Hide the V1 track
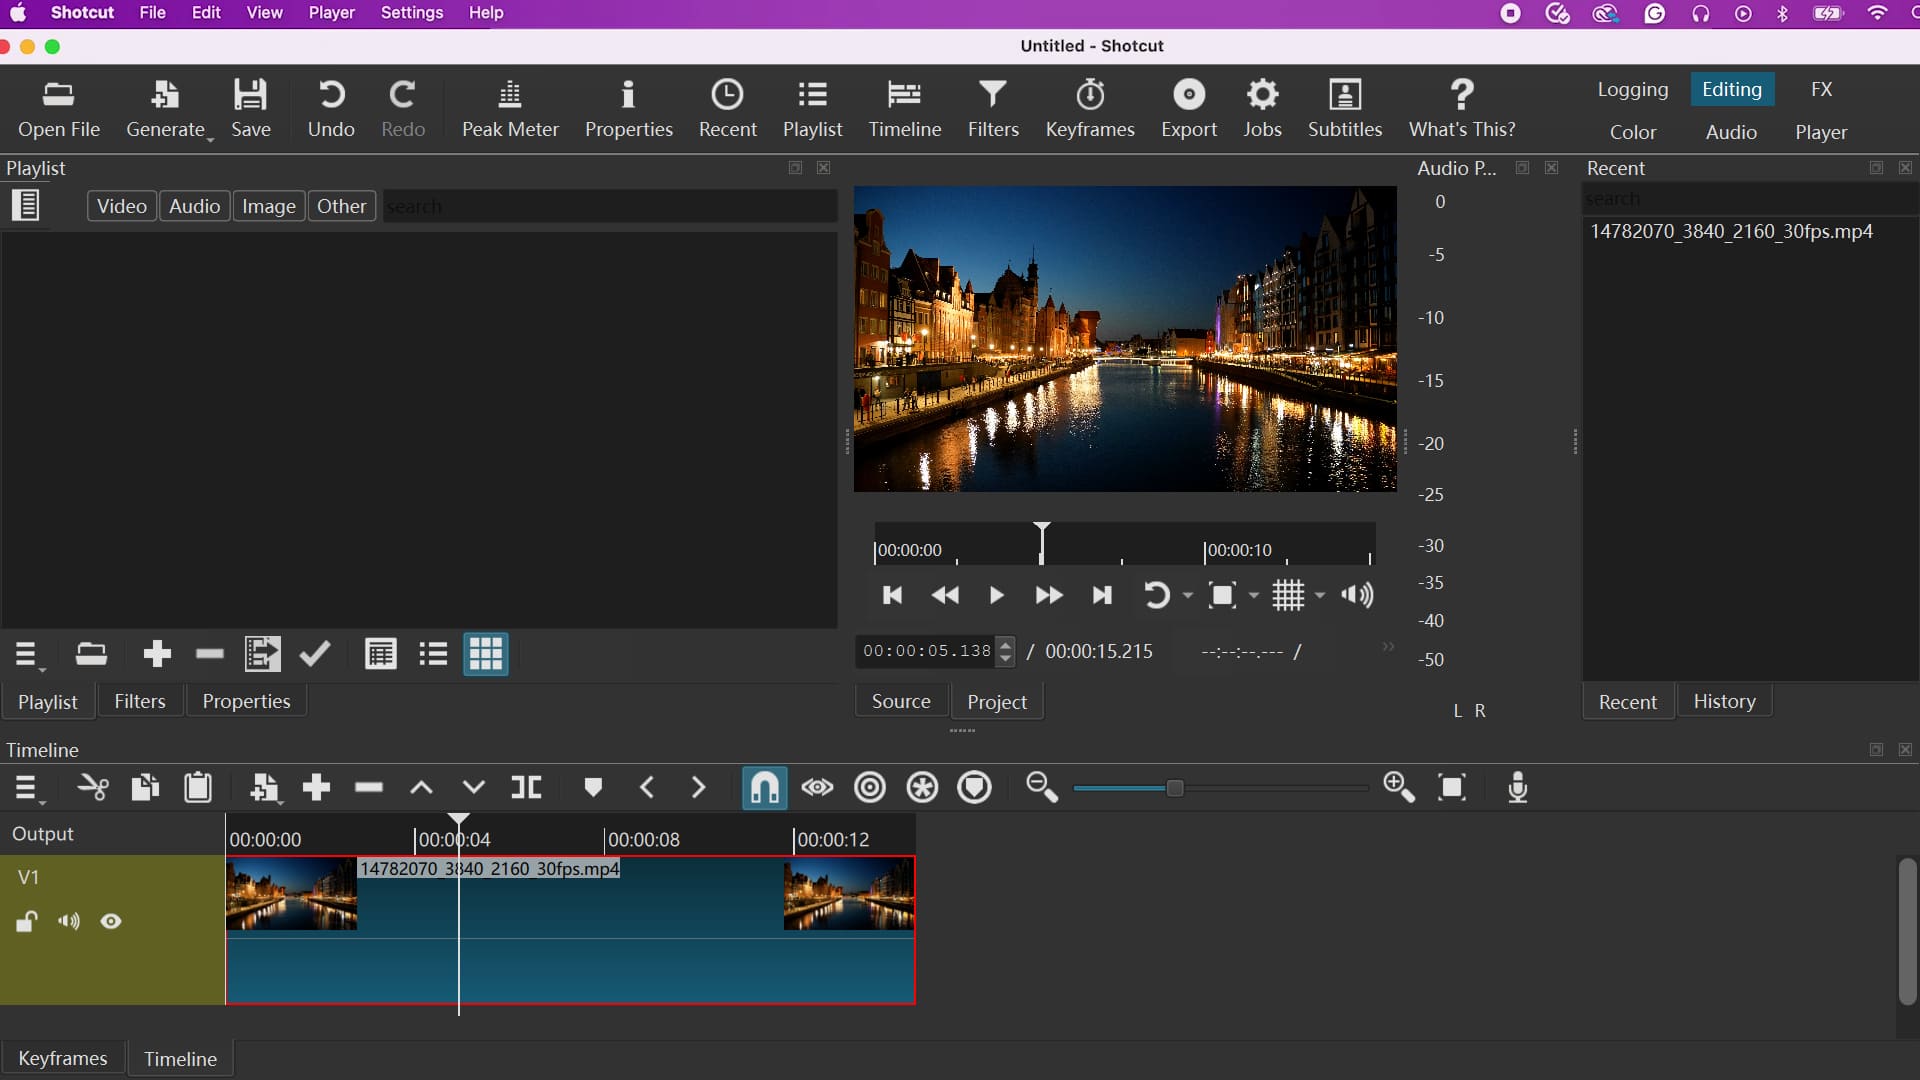1920x1080 pixels. [111, 921]
